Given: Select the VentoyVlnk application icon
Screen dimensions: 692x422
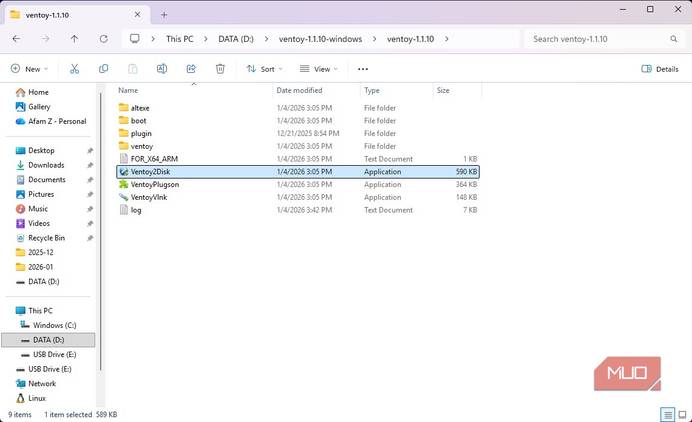Looking at the screenshot, I should [x=124, y=197].
